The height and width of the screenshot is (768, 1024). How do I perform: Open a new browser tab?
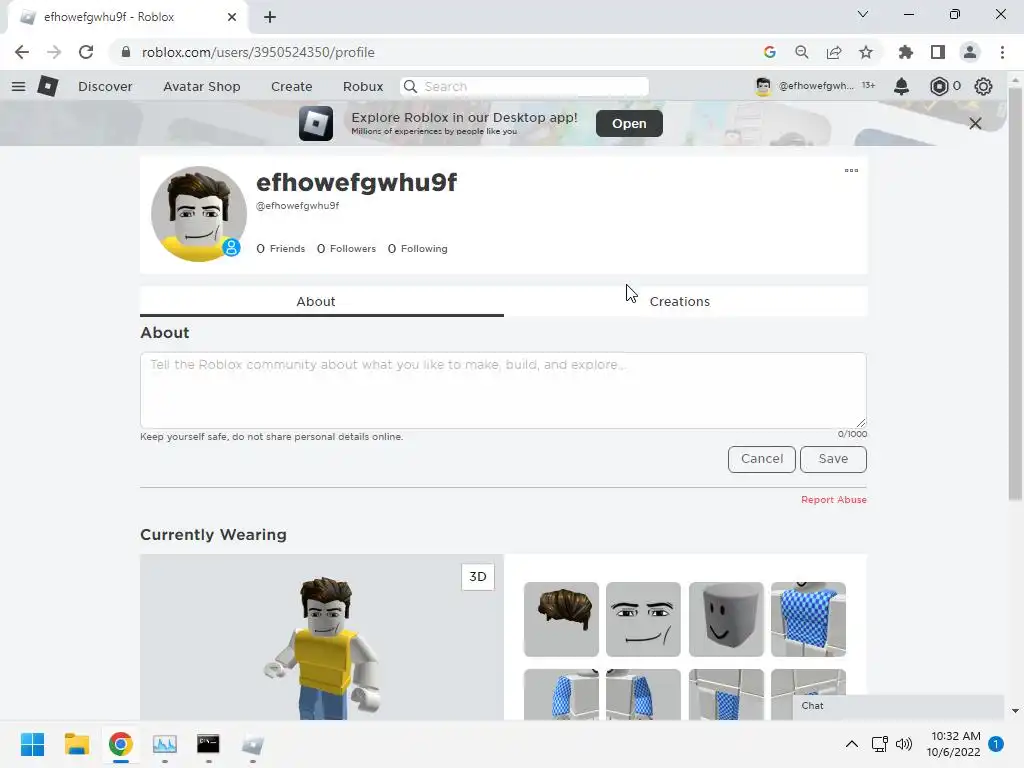(x=270, y=17)
